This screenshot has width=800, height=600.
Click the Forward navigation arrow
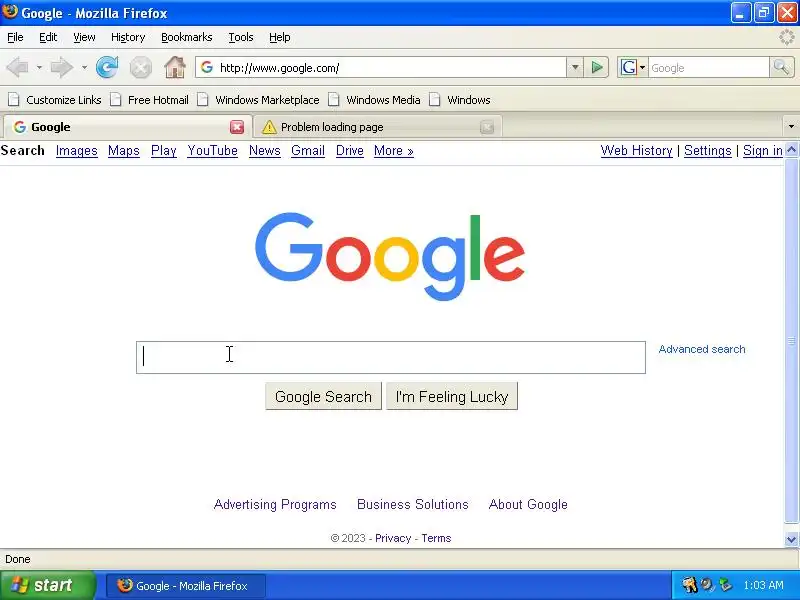pyautogui.click(x=61, y=67)
